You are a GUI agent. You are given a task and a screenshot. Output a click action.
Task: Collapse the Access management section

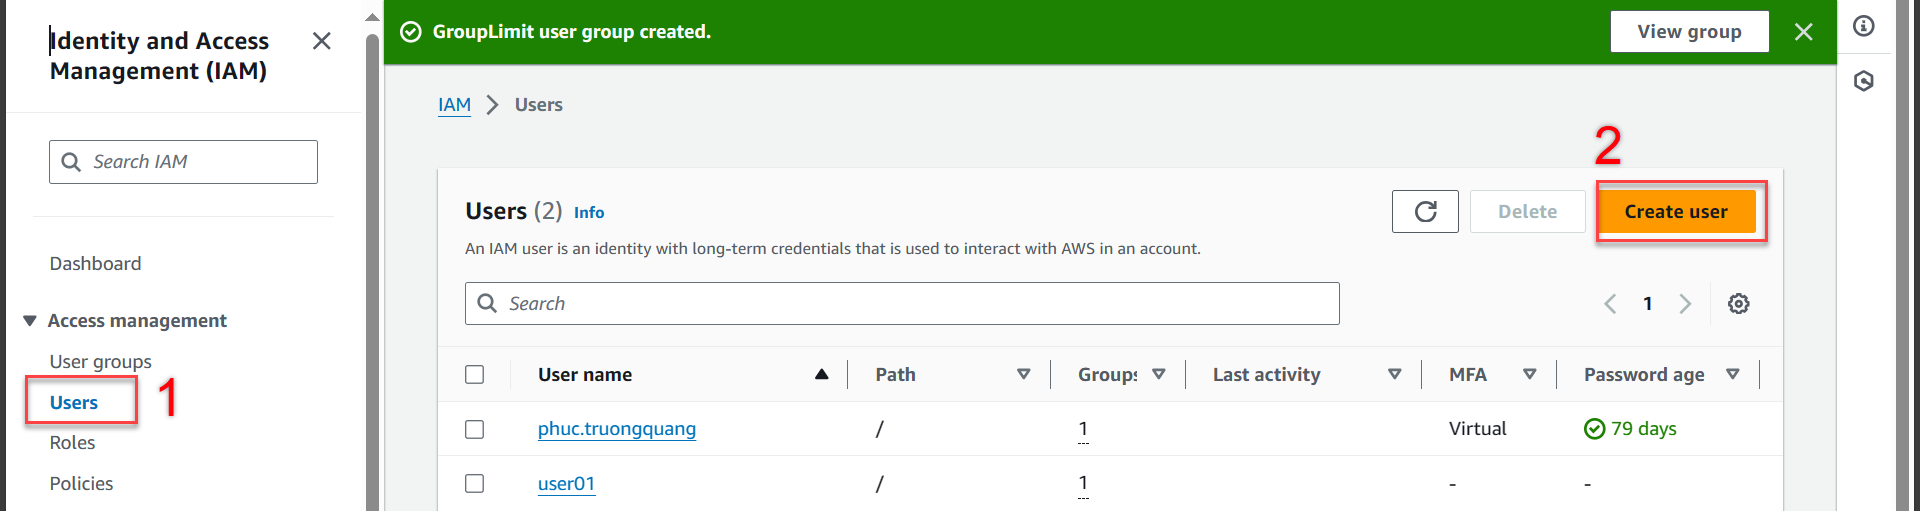tap(29, 321)
